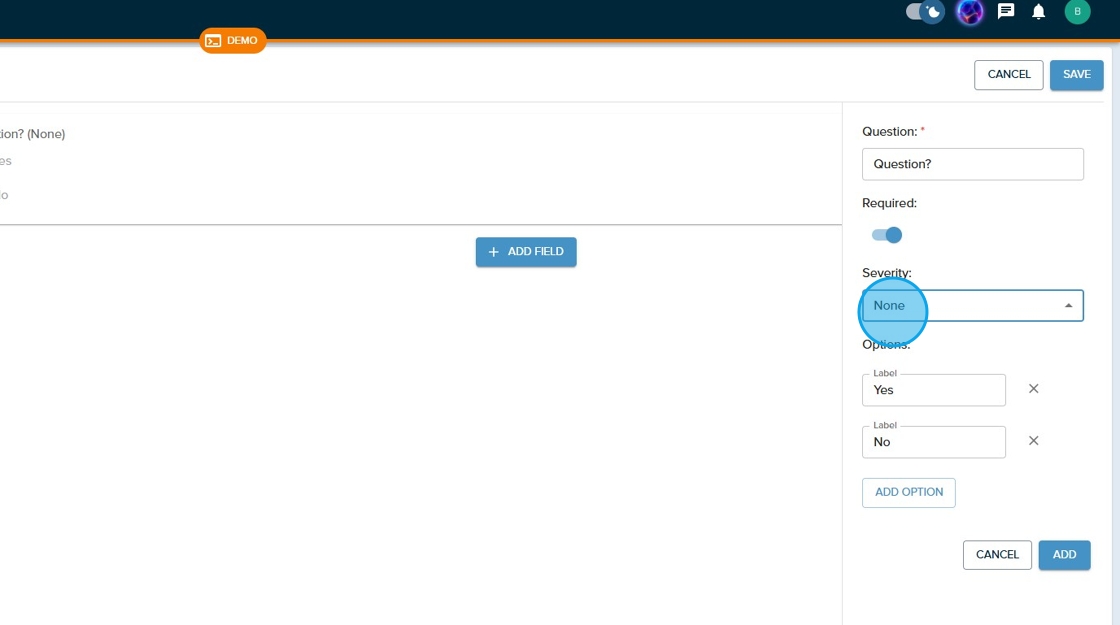Disable the Required toggle

[x=887, y=235]
